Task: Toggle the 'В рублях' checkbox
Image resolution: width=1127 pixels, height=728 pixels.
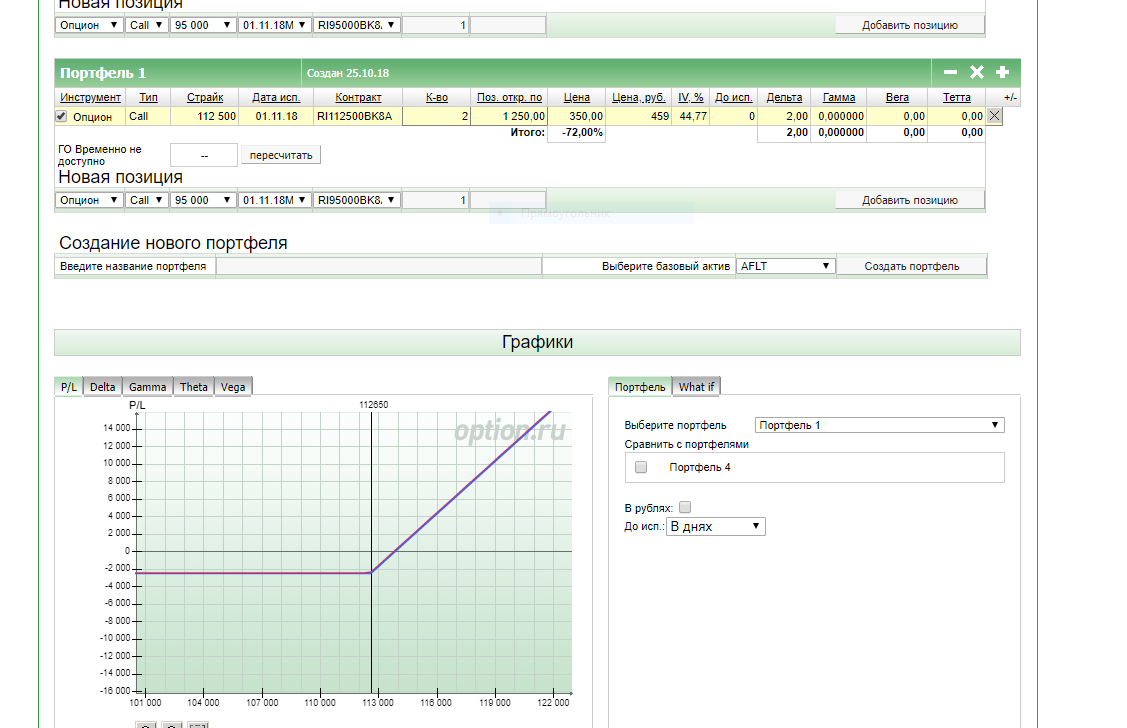Action: pyautogui.click(x=685, y=508)
